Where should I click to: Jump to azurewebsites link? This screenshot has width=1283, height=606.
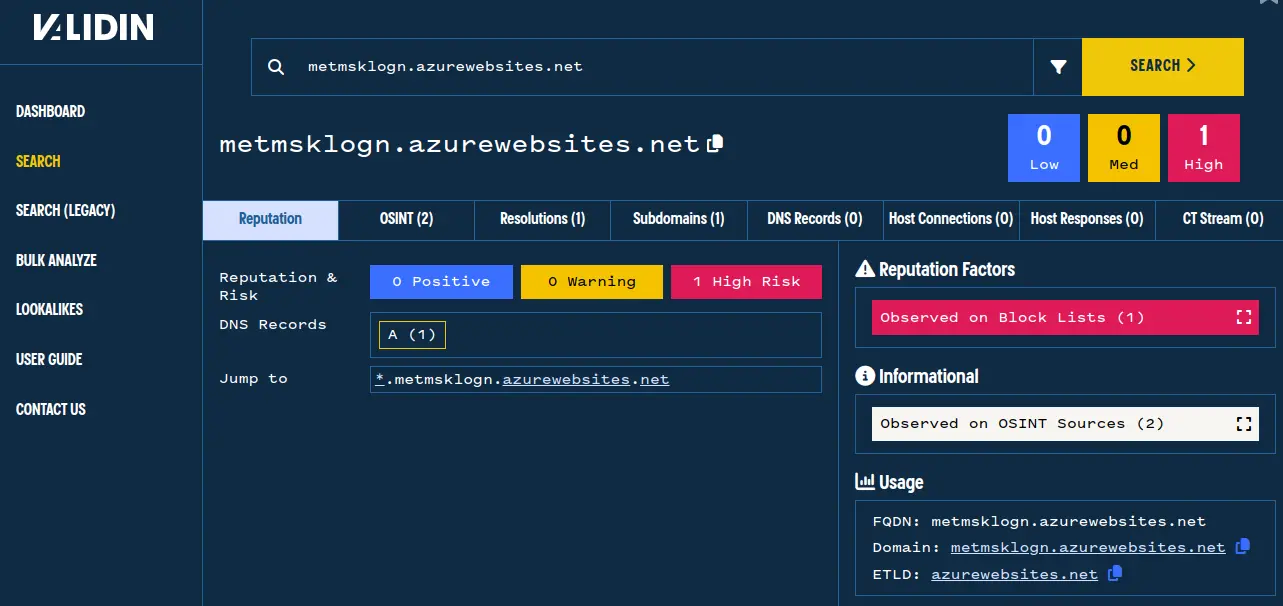click(x=566, y=379)
